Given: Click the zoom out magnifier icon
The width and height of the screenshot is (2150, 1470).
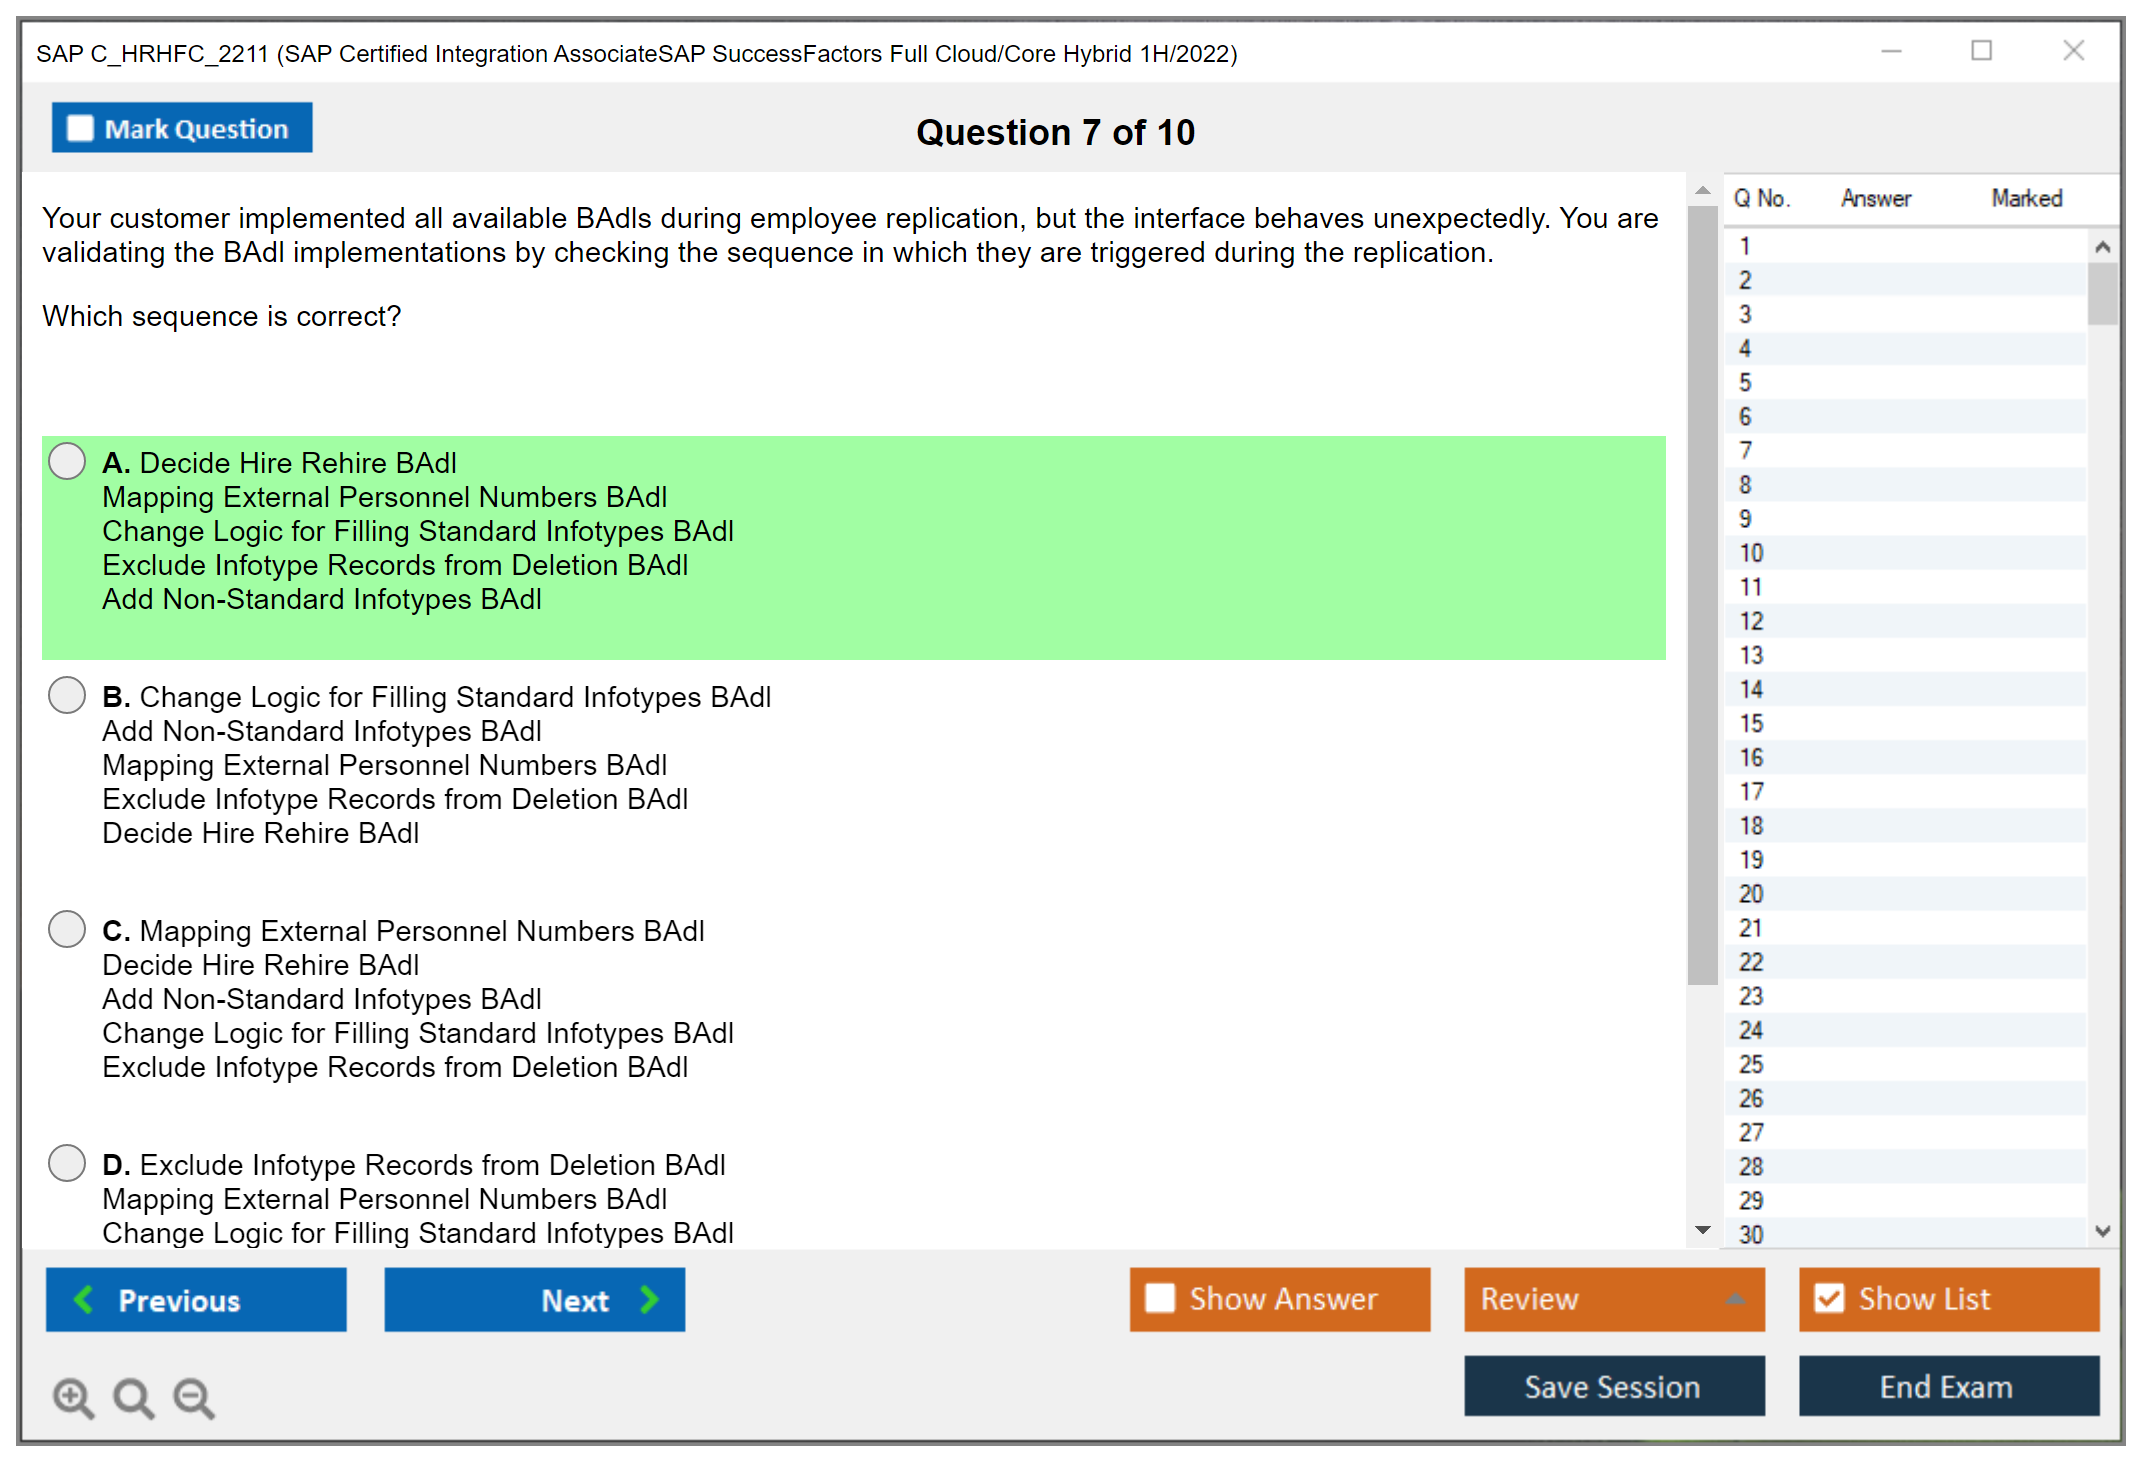Looking at the screenshot, I should tap(193, 1397).
